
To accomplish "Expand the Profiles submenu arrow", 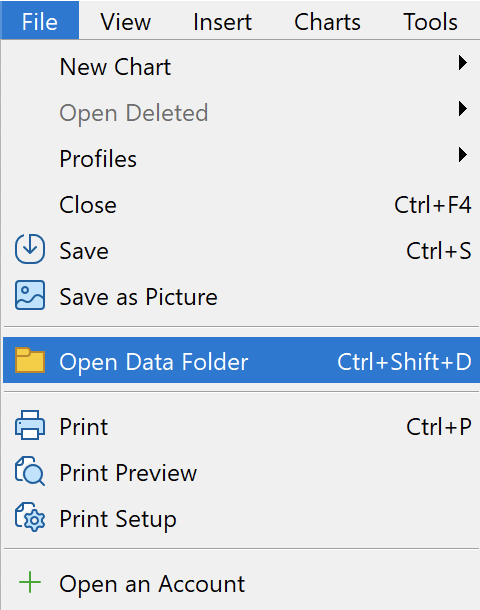I will pos(462,155).
